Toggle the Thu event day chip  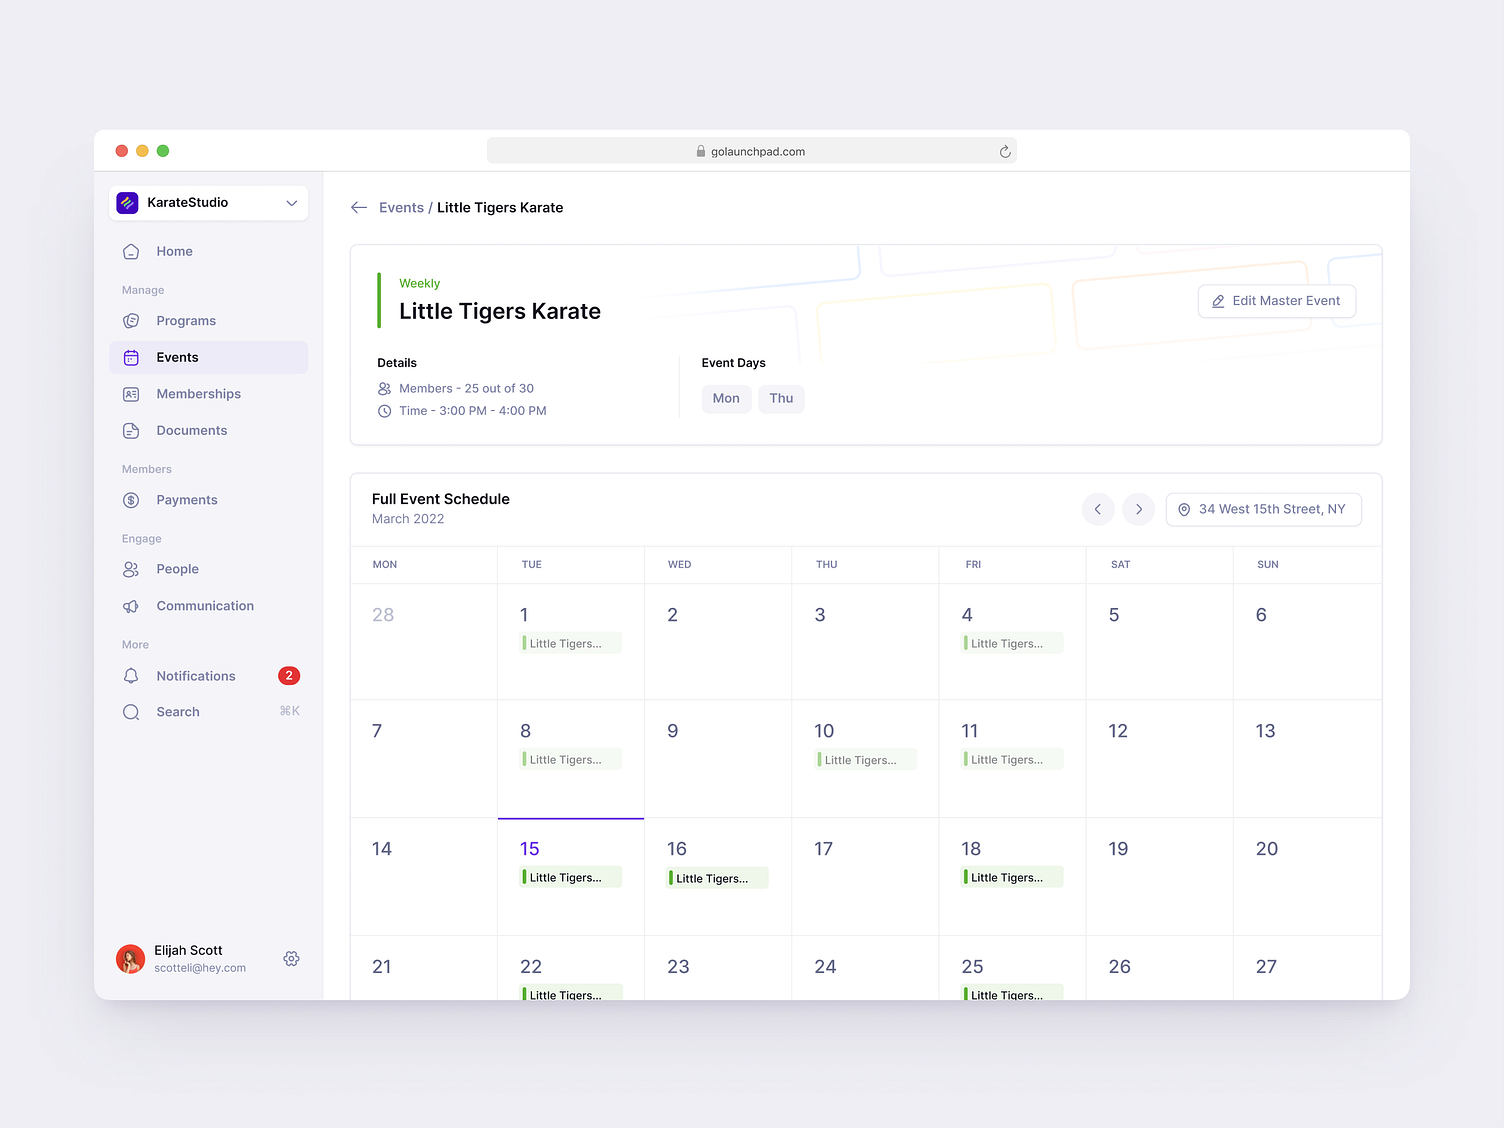[781, 399]
